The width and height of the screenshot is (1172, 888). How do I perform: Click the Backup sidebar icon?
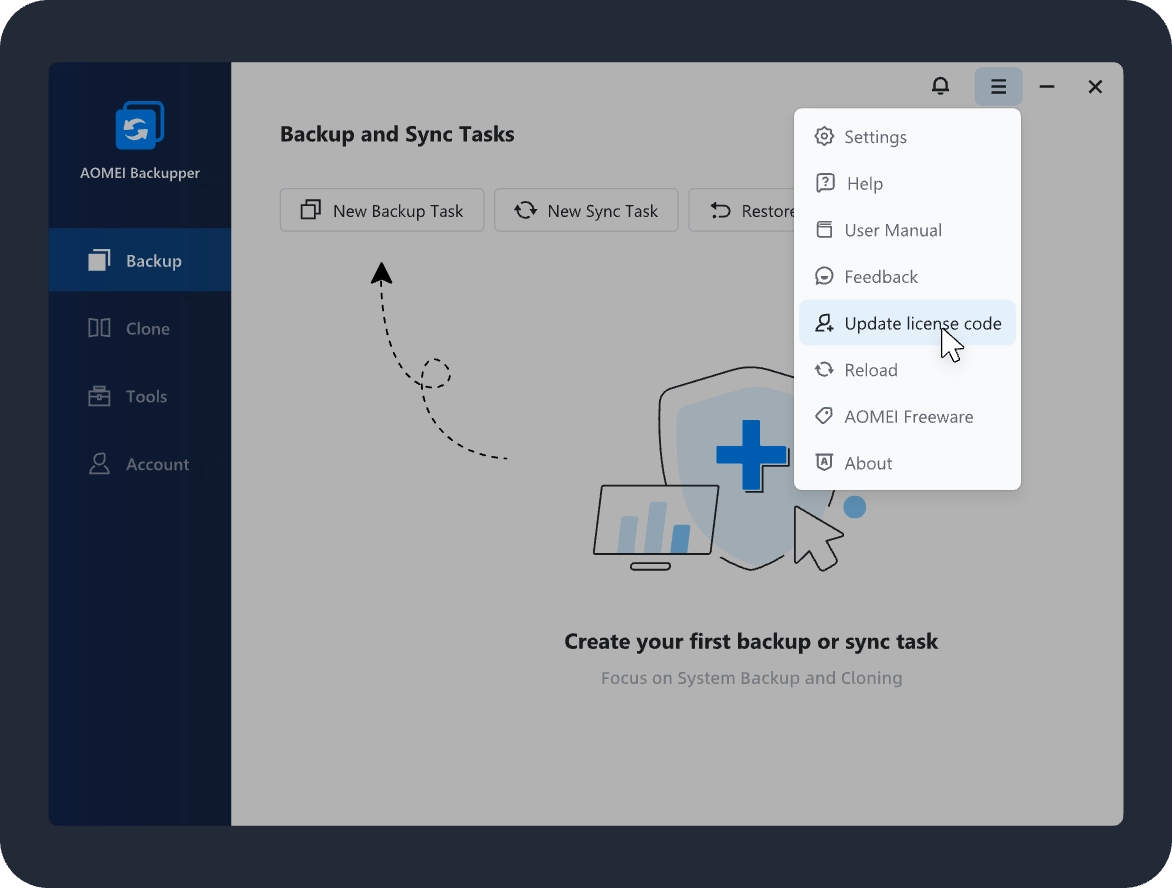click(99, 259)
